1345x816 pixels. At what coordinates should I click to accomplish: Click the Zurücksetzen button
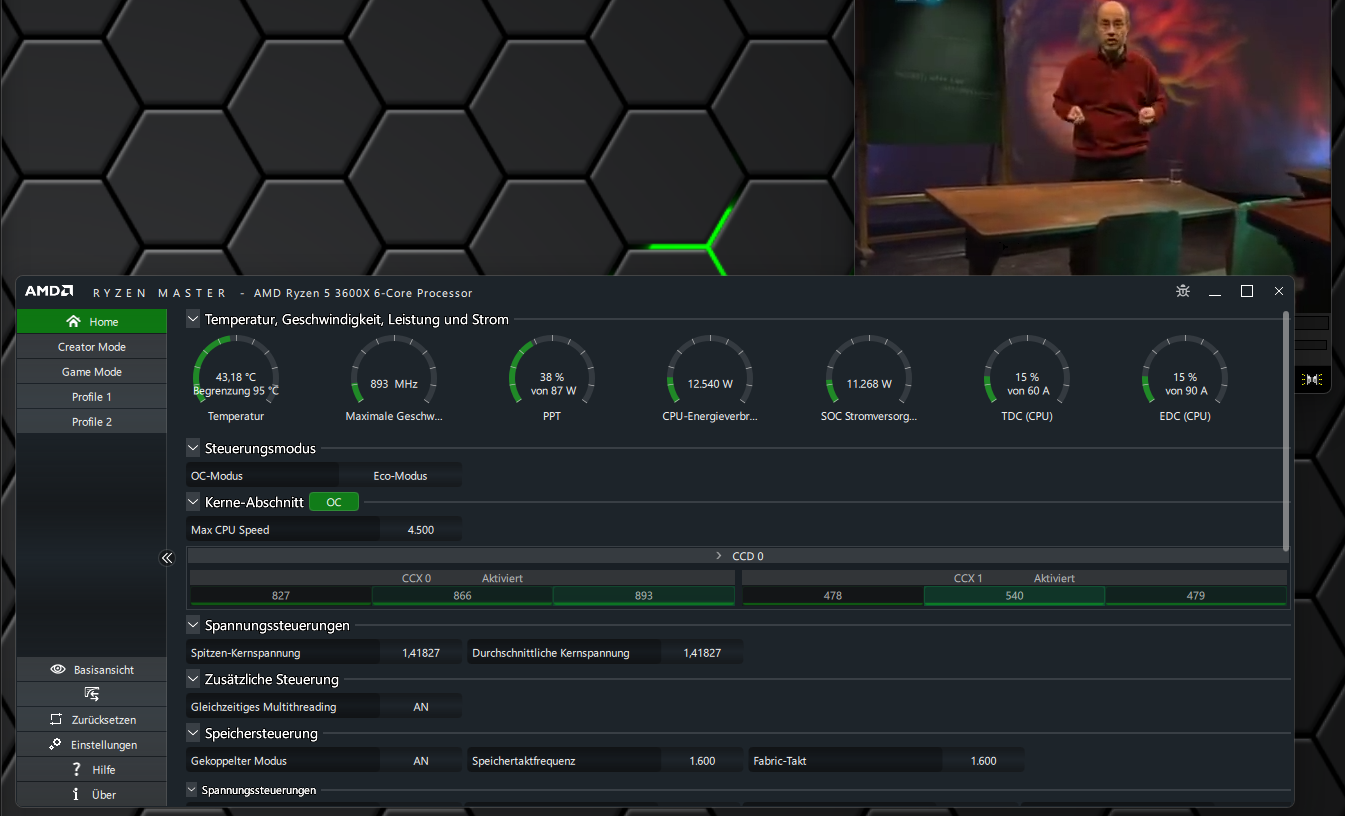92,719
